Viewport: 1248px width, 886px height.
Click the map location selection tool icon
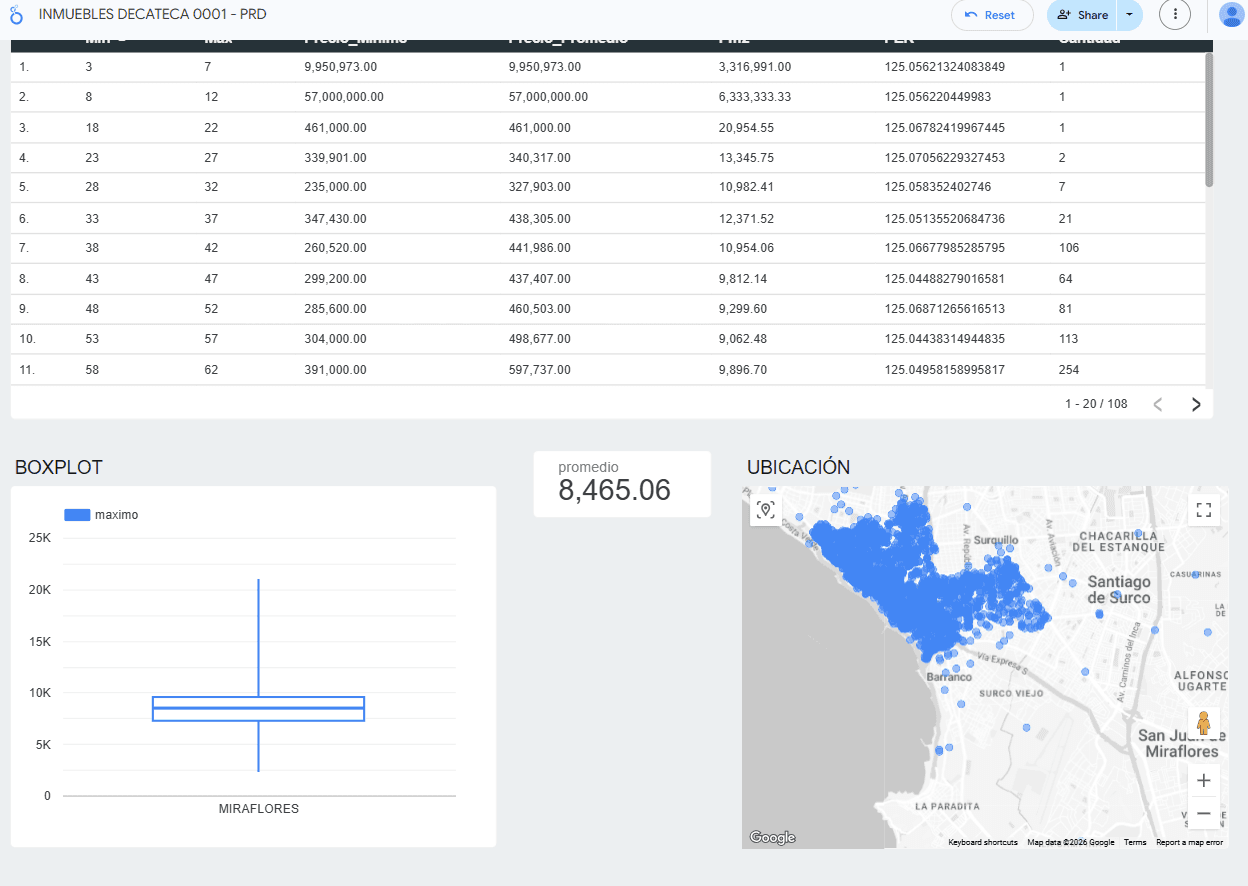click(x=766, y=510)
